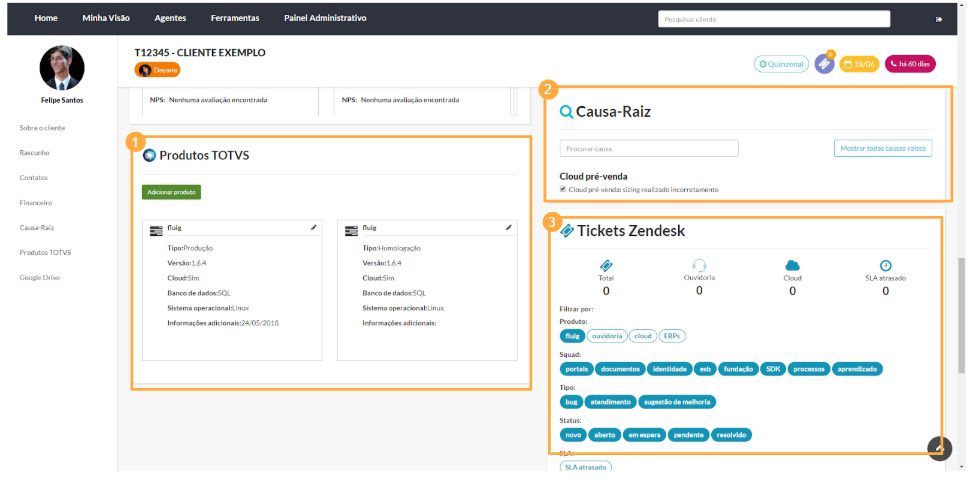977x479 pixels.
Task: Edit the fluig Produção product card
Action: (313, 228)
